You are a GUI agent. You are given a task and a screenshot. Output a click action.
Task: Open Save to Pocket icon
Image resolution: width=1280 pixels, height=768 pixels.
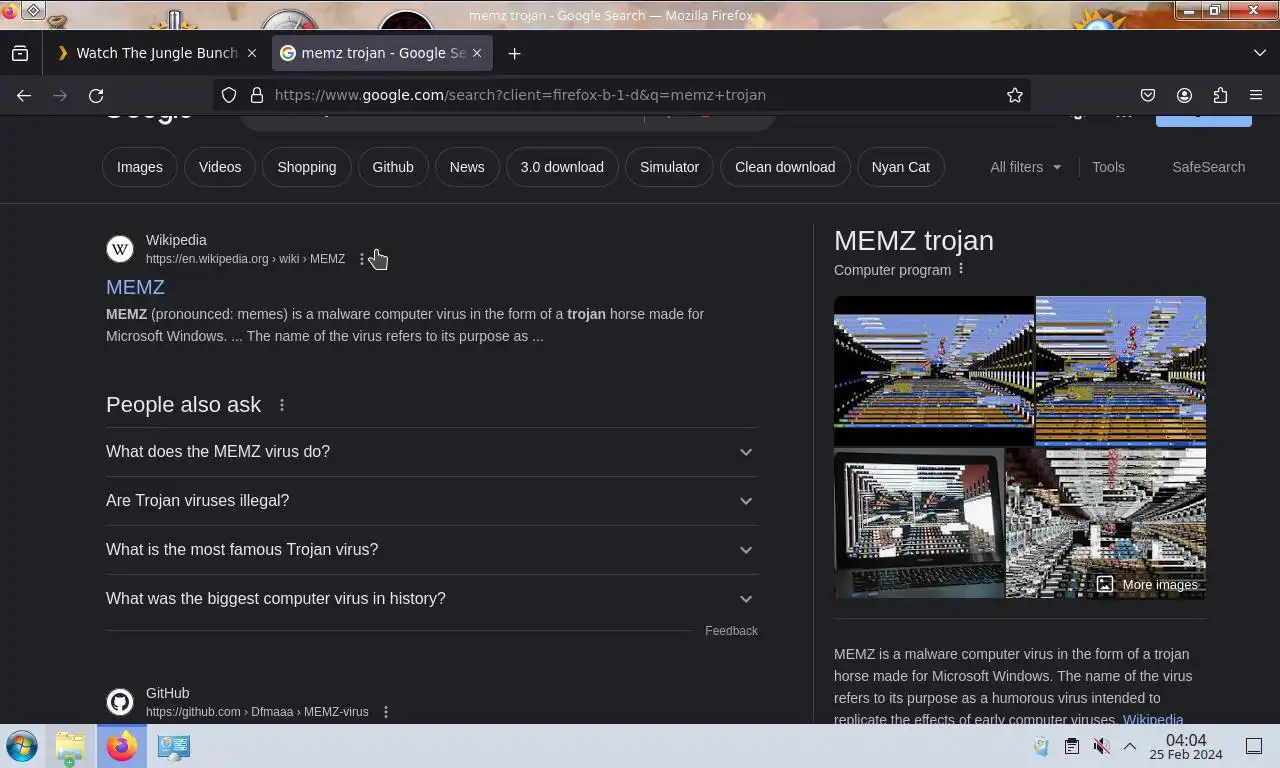[x=1148, y=95]
